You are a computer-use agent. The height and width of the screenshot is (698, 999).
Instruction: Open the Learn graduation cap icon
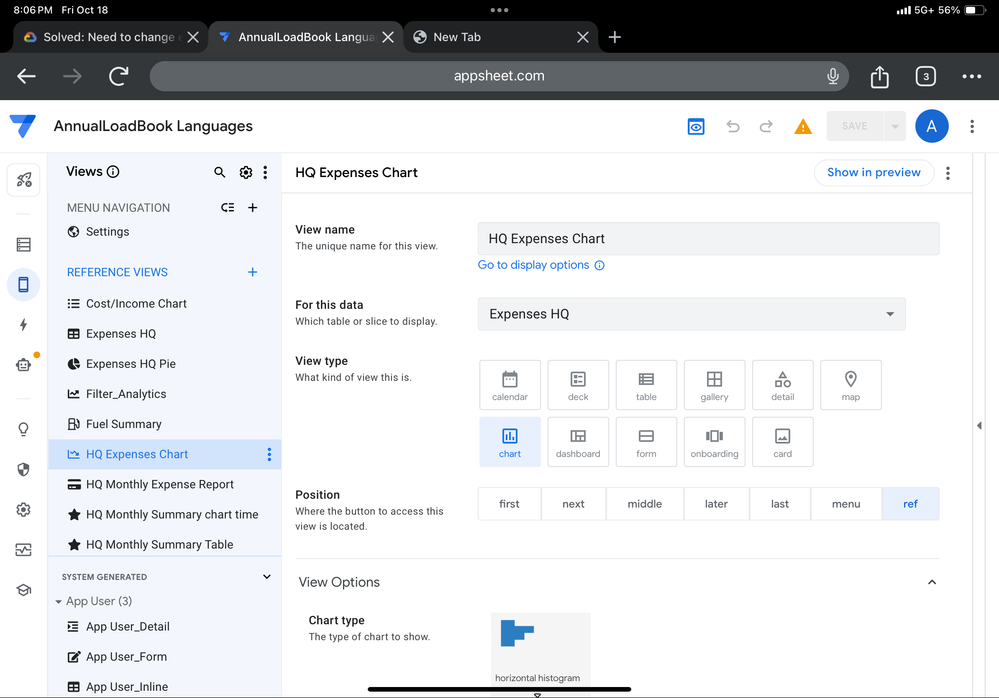[24, 590]
